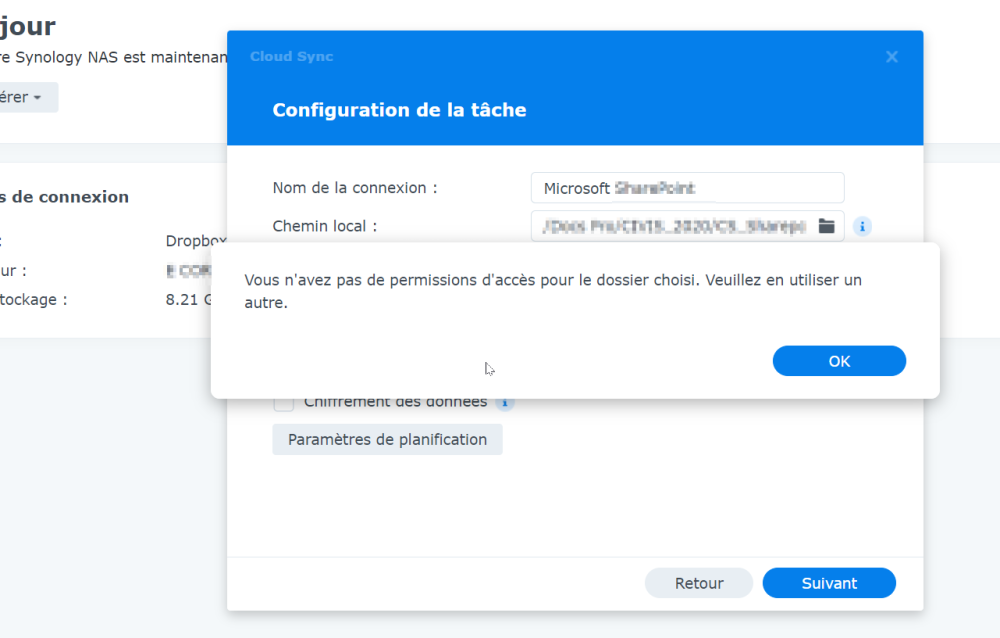Go back with the Retour button
Screen dimensions: 1000x638
point(699,583)
